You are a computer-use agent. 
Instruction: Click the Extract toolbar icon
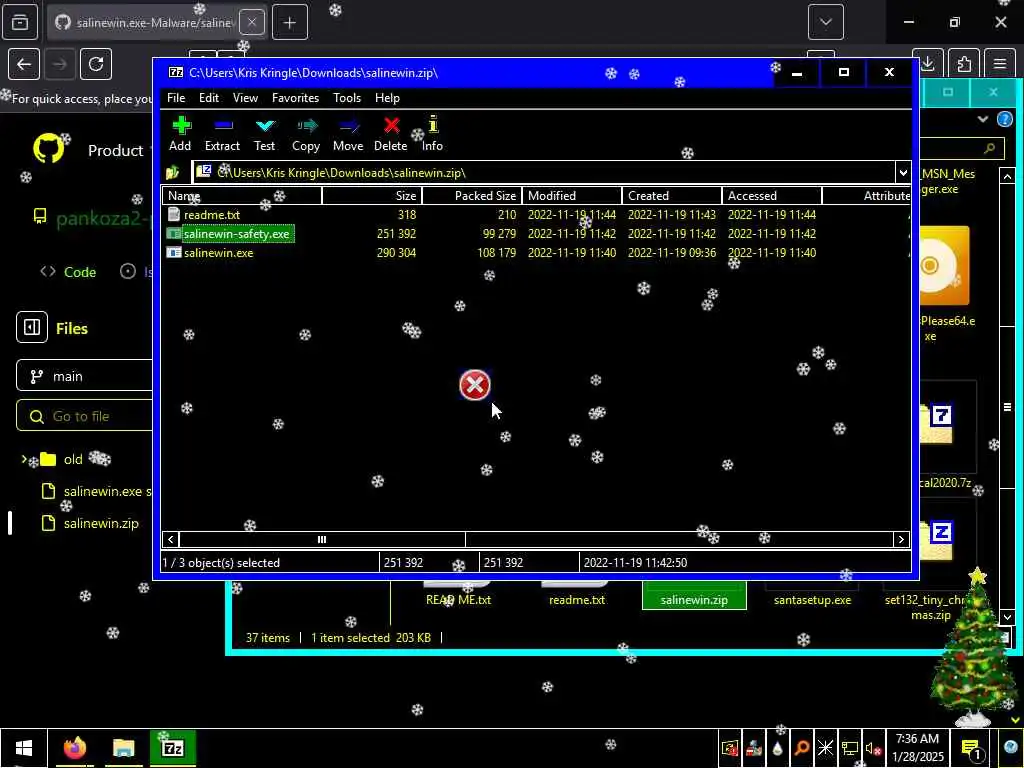coord(222,134)
